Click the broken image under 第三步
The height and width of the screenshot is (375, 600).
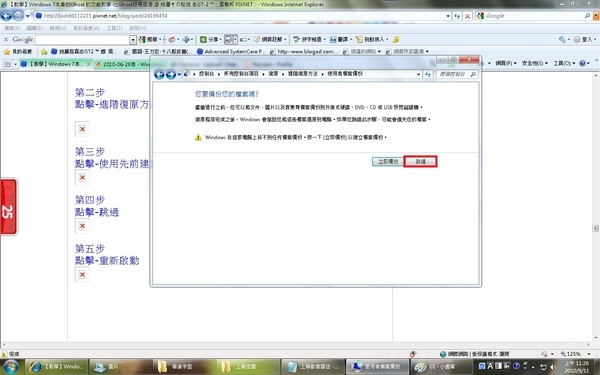click(82, 178)
